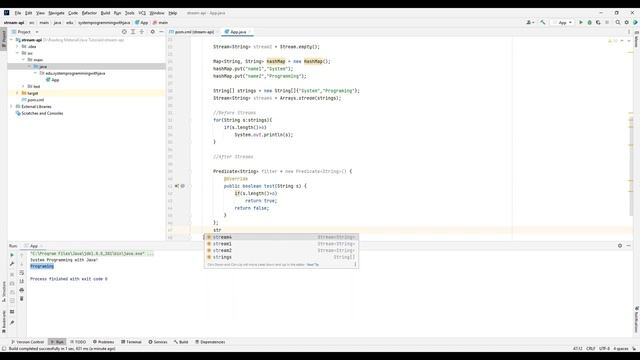Print the Run console output
640x360 pixels.
click(x=22, y=290)
